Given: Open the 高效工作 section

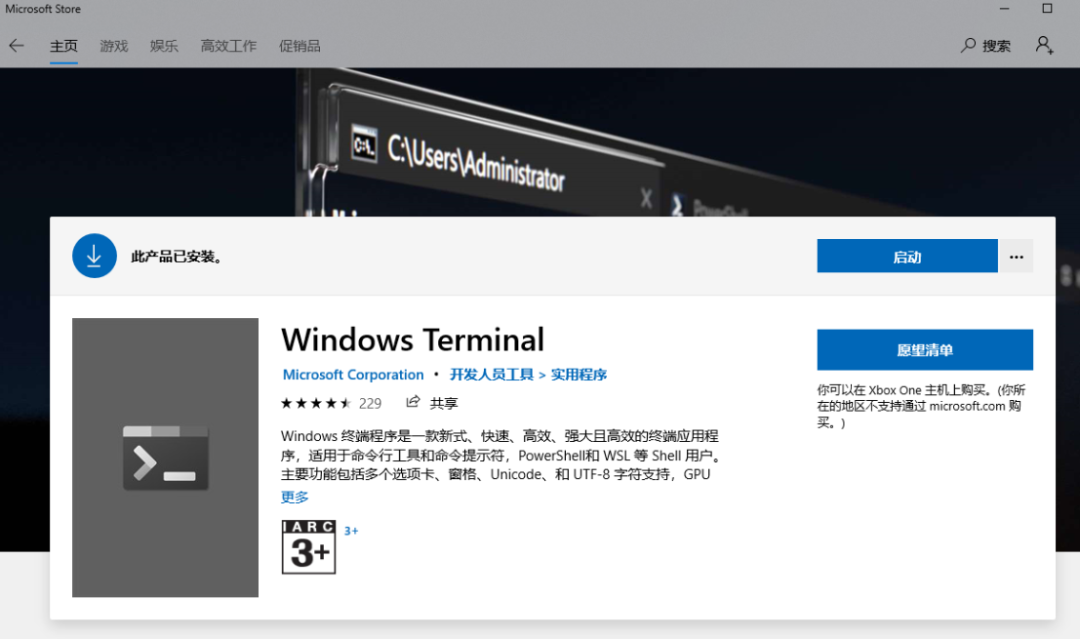Looking at the screenshot, I should tap(228, 45).
